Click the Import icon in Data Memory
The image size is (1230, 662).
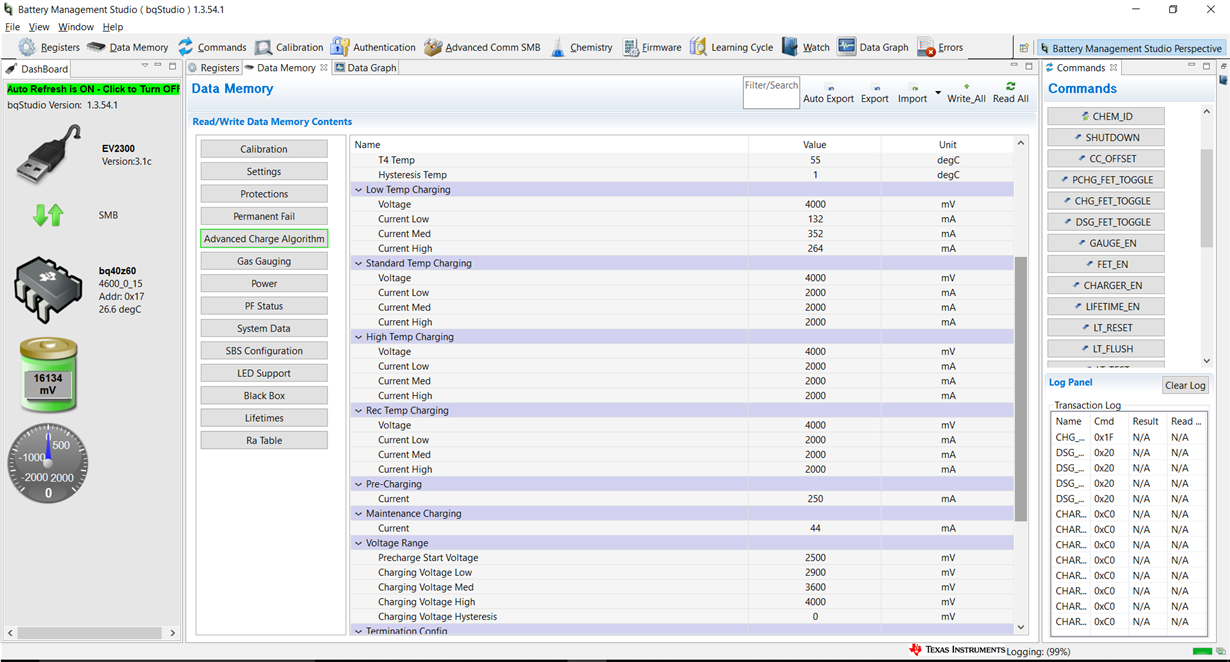(x=912, y=87)
